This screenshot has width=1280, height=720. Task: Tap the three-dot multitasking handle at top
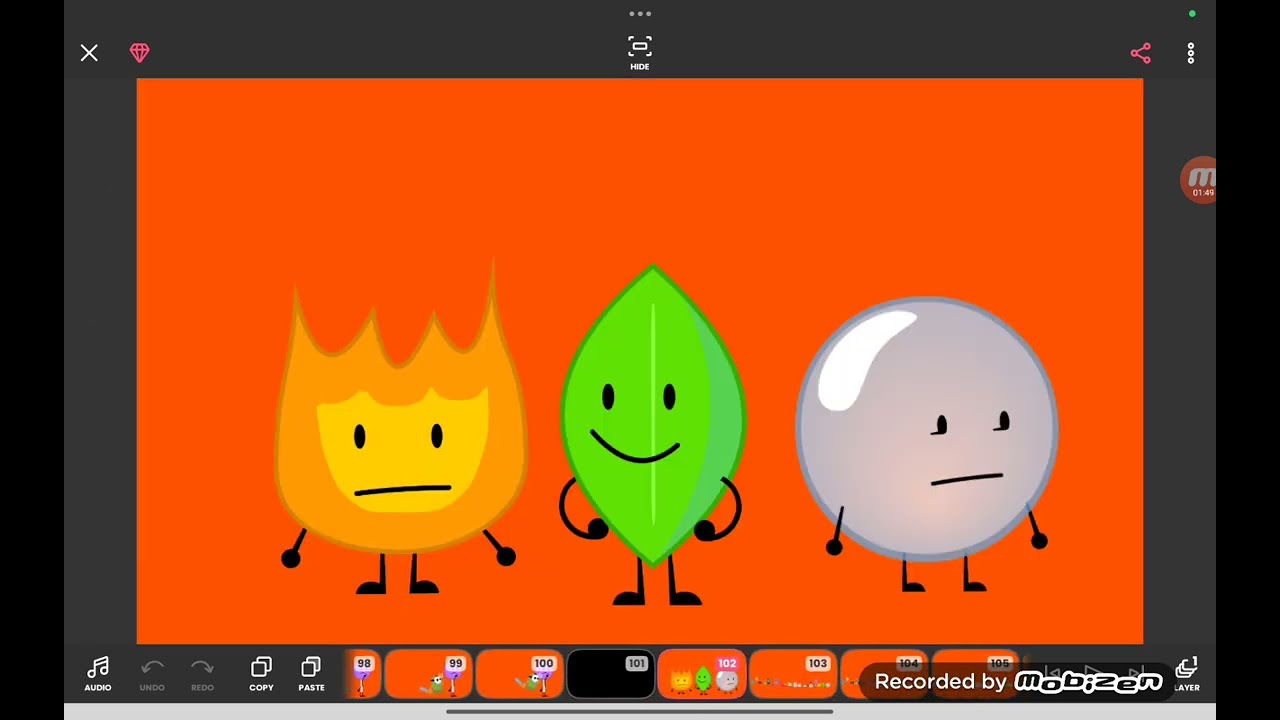640,14
